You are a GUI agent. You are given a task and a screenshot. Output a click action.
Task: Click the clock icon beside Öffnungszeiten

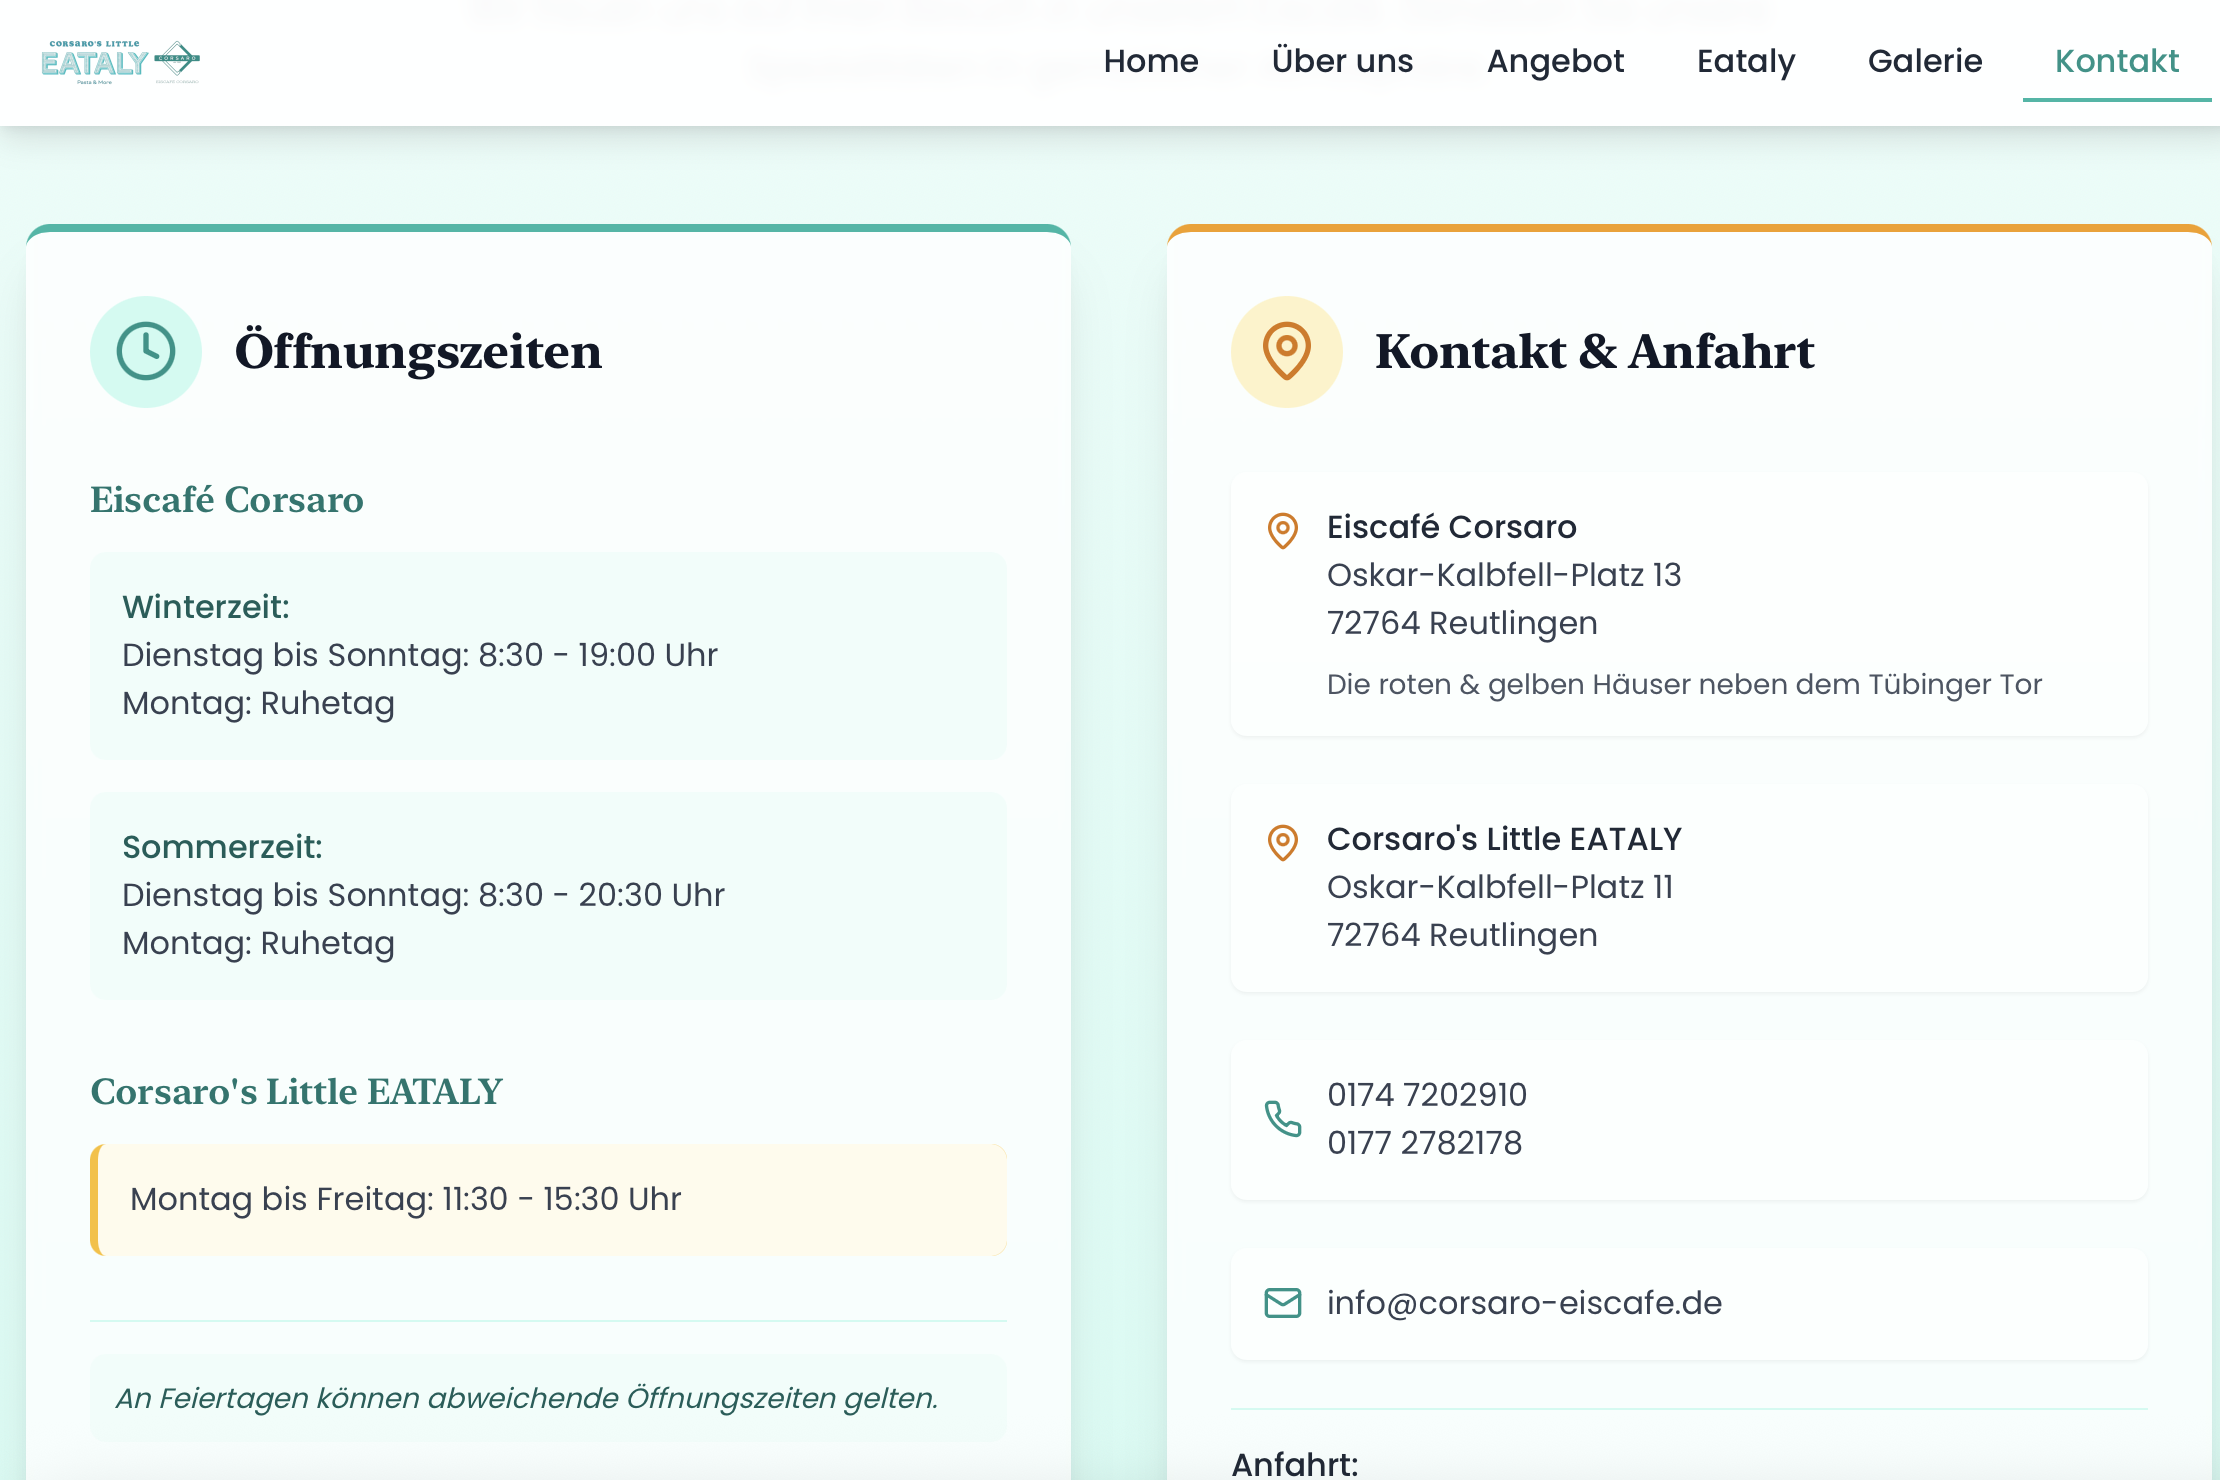pos(146,352)
